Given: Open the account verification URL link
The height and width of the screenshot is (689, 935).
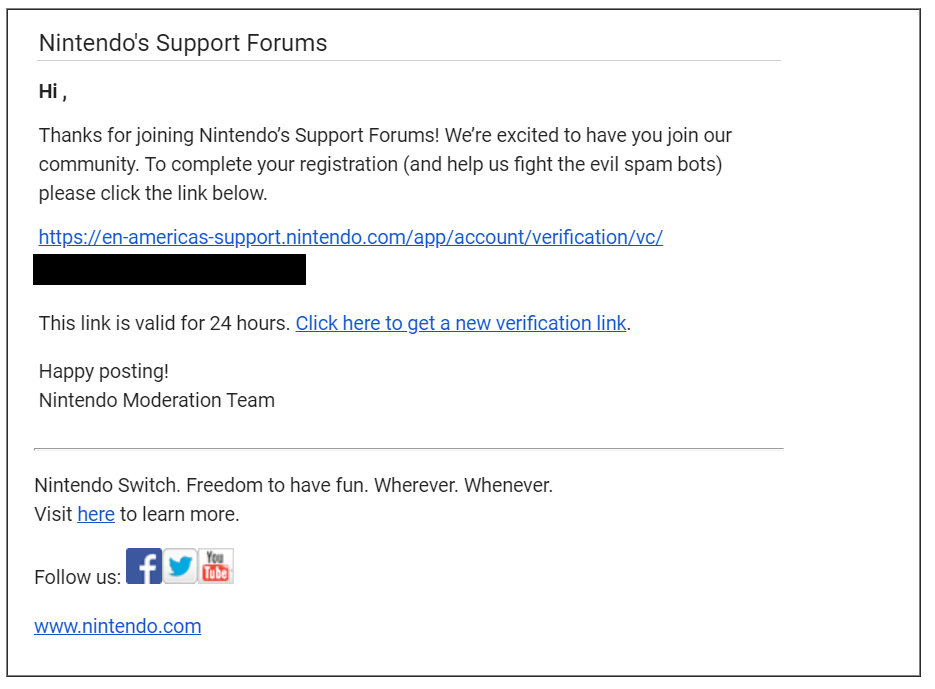Looking at the screenshot, I should click(x=350, y=237).
